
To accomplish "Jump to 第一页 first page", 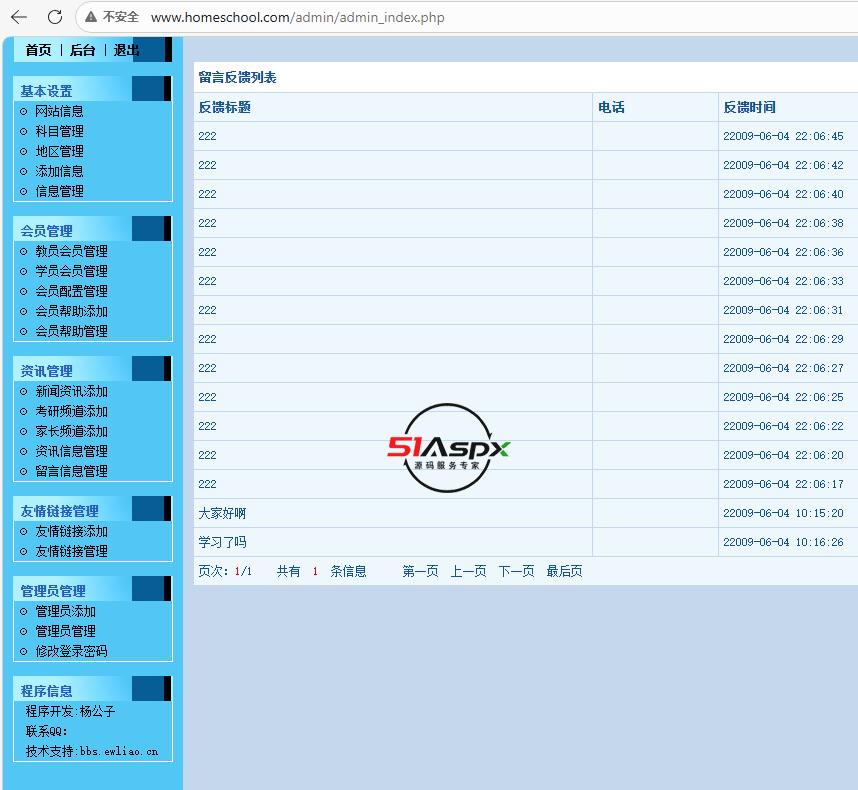I will click(x=420, y=571).
